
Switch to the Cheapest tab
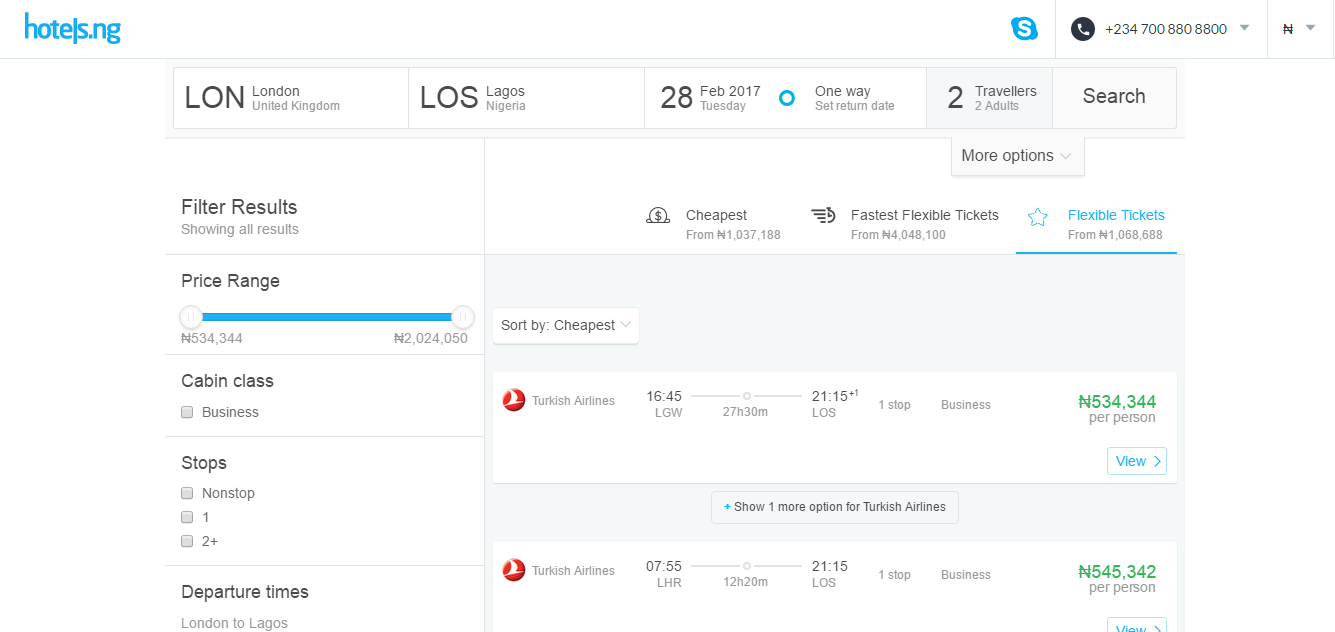(x=714, y=224)
